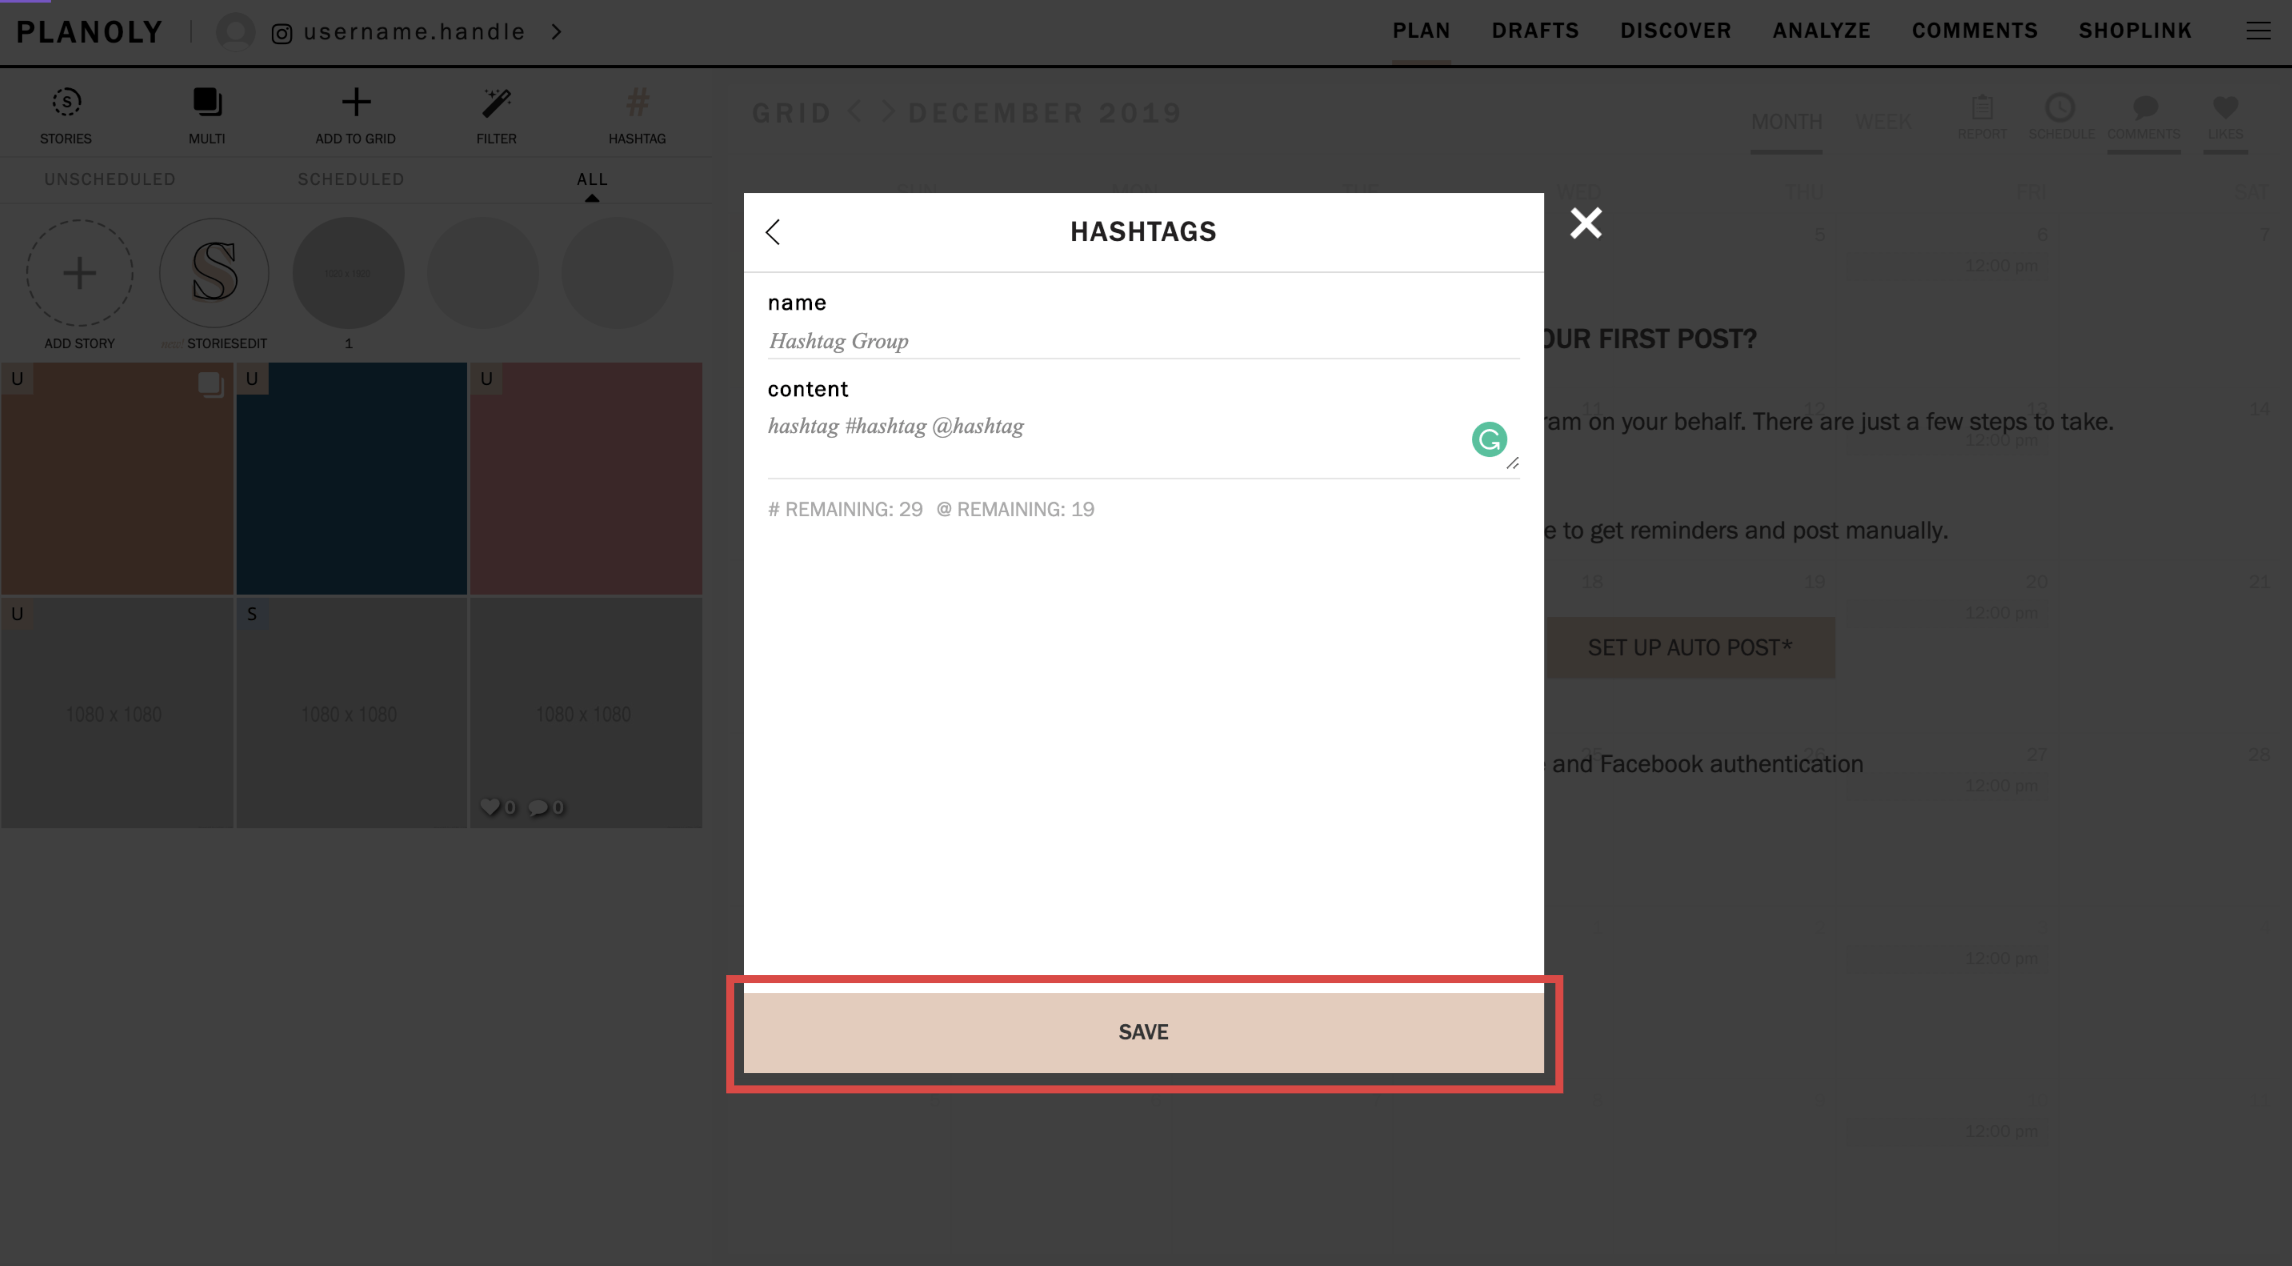
Task: Select the Multi upload icon
Action: click(x=207, y=102)
